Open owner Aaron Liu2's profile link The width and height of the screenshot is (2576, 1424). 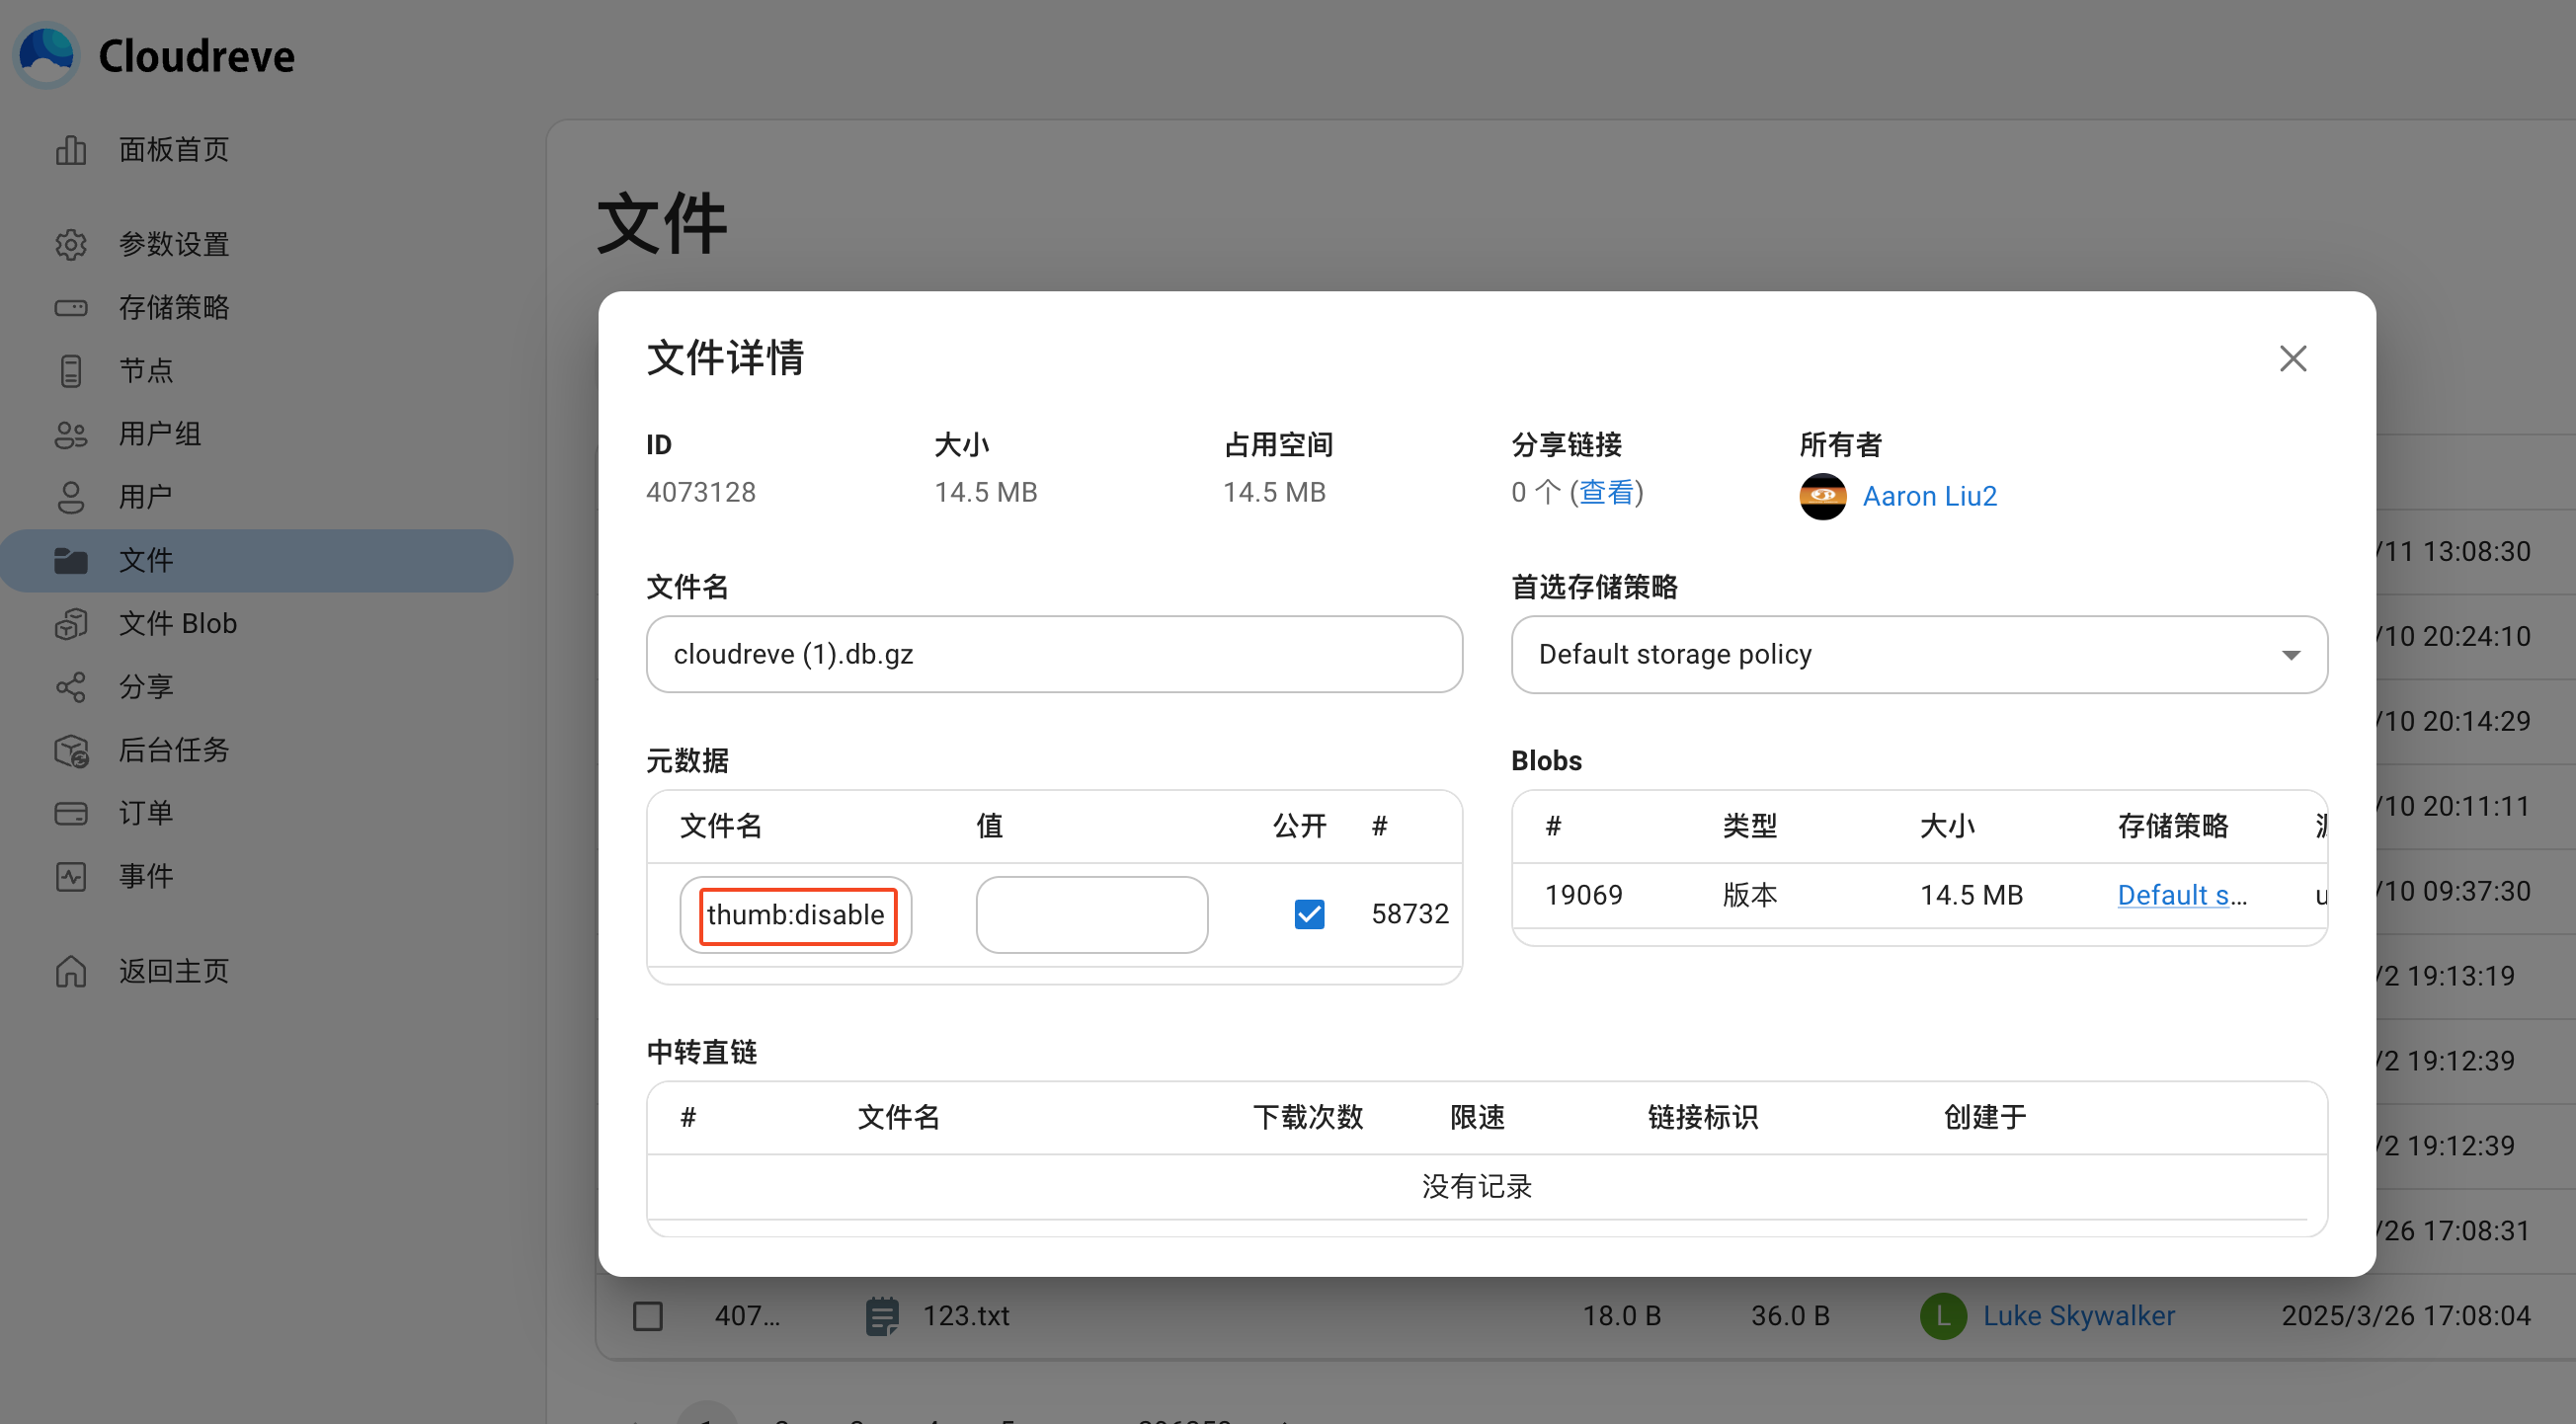[1929, 496]
